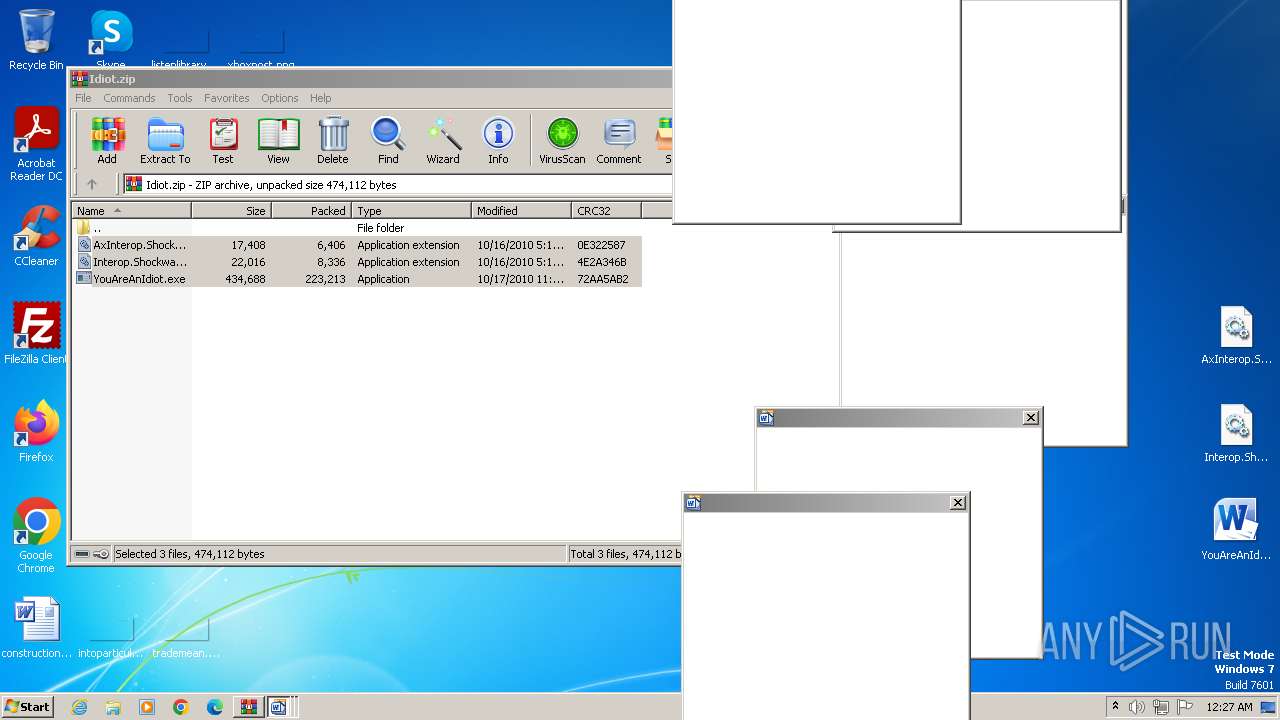1280x720 pixels.
Task: Sort files by Size column header
Action: (x=232, y=211)
